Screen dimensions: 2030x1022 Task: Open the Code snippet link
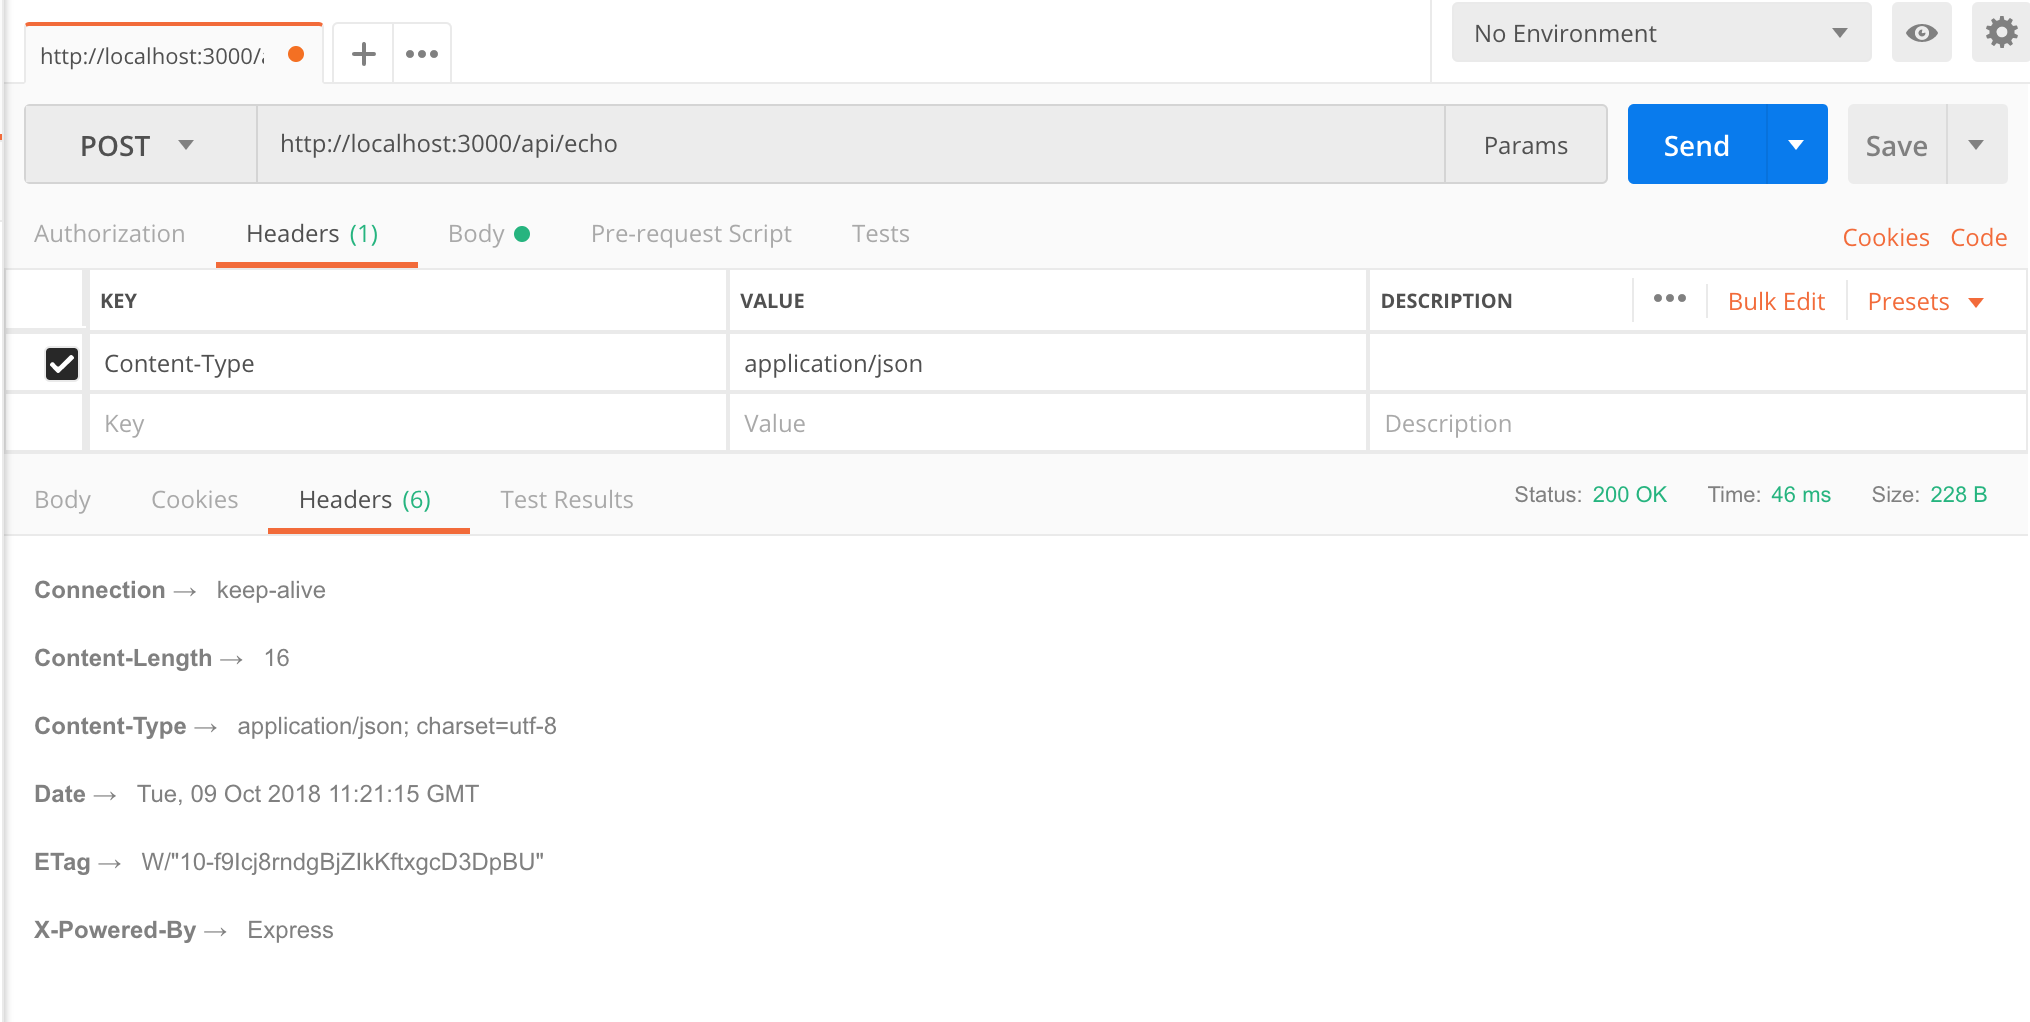[1978, 238]
